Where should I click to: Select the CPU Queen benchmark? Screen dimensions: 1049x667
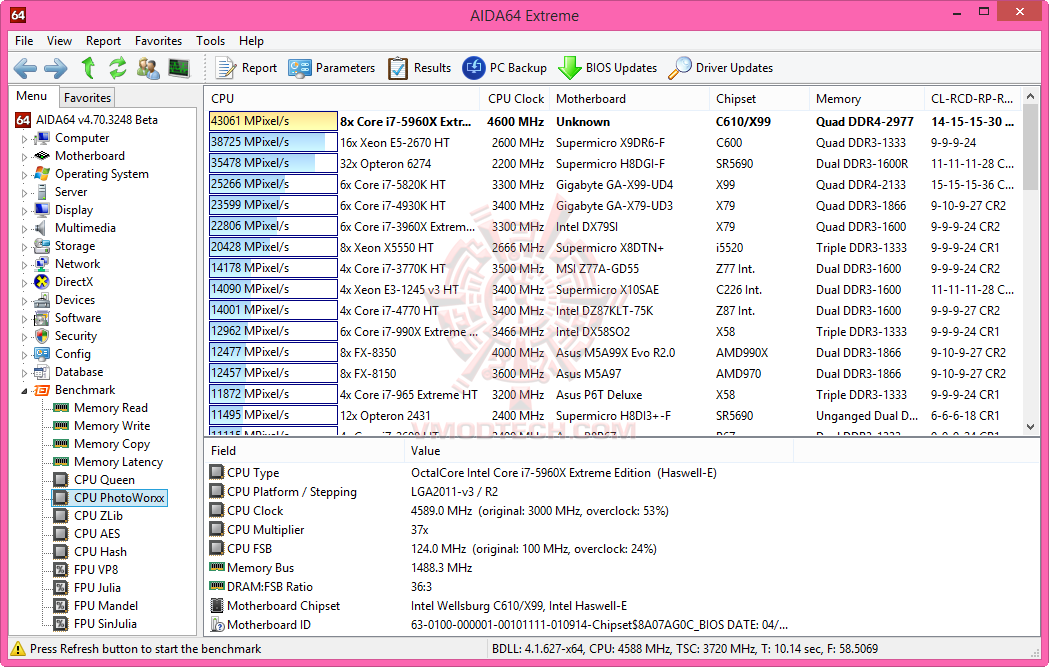(104, 480)
